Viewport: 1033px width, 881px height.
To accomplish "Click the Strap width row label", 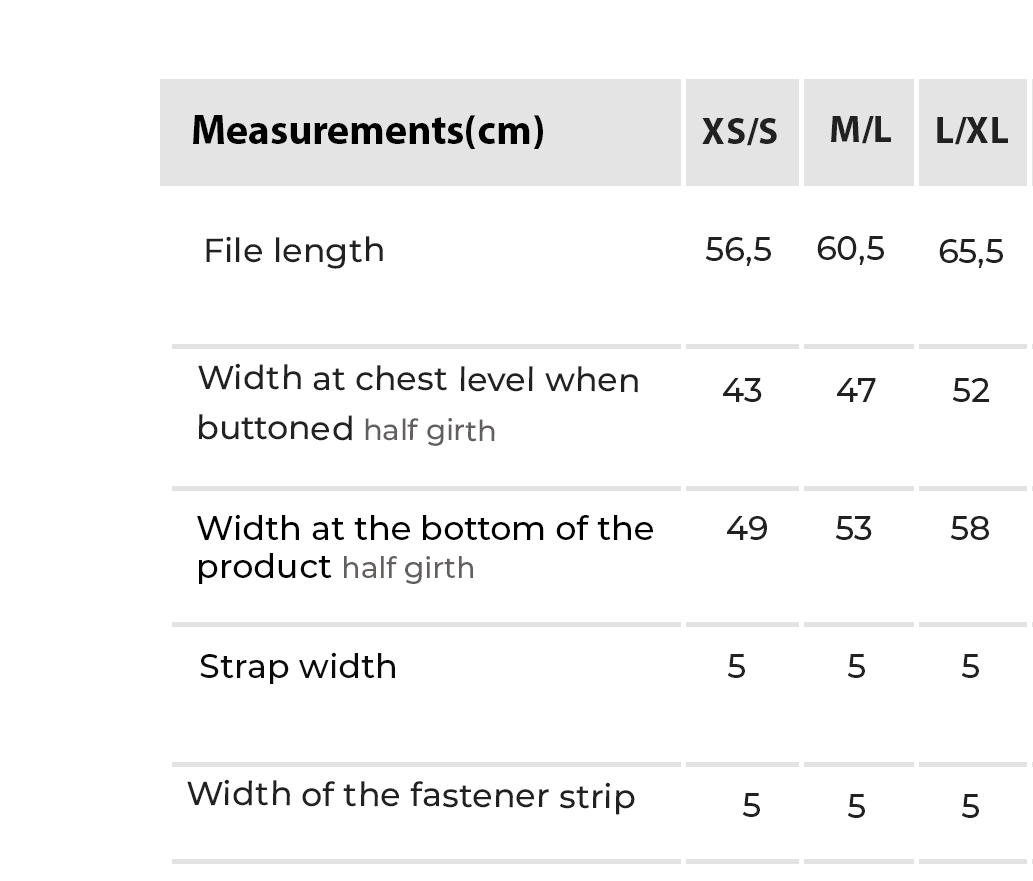I will (x=298, y=667).
